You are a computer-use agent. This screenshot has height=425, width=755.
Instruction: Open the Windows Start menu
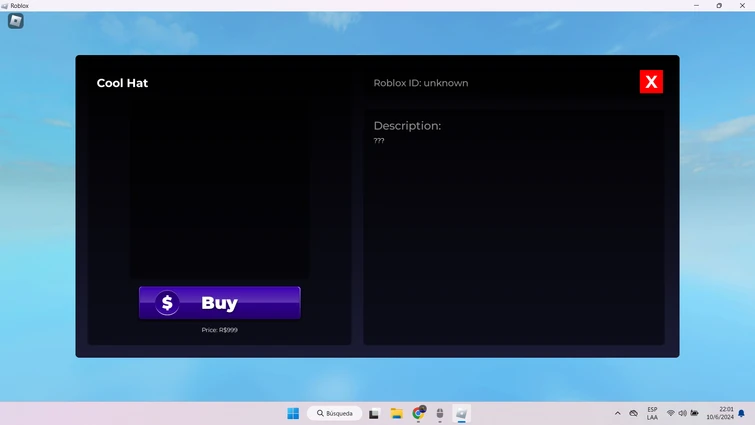point(293,413)
